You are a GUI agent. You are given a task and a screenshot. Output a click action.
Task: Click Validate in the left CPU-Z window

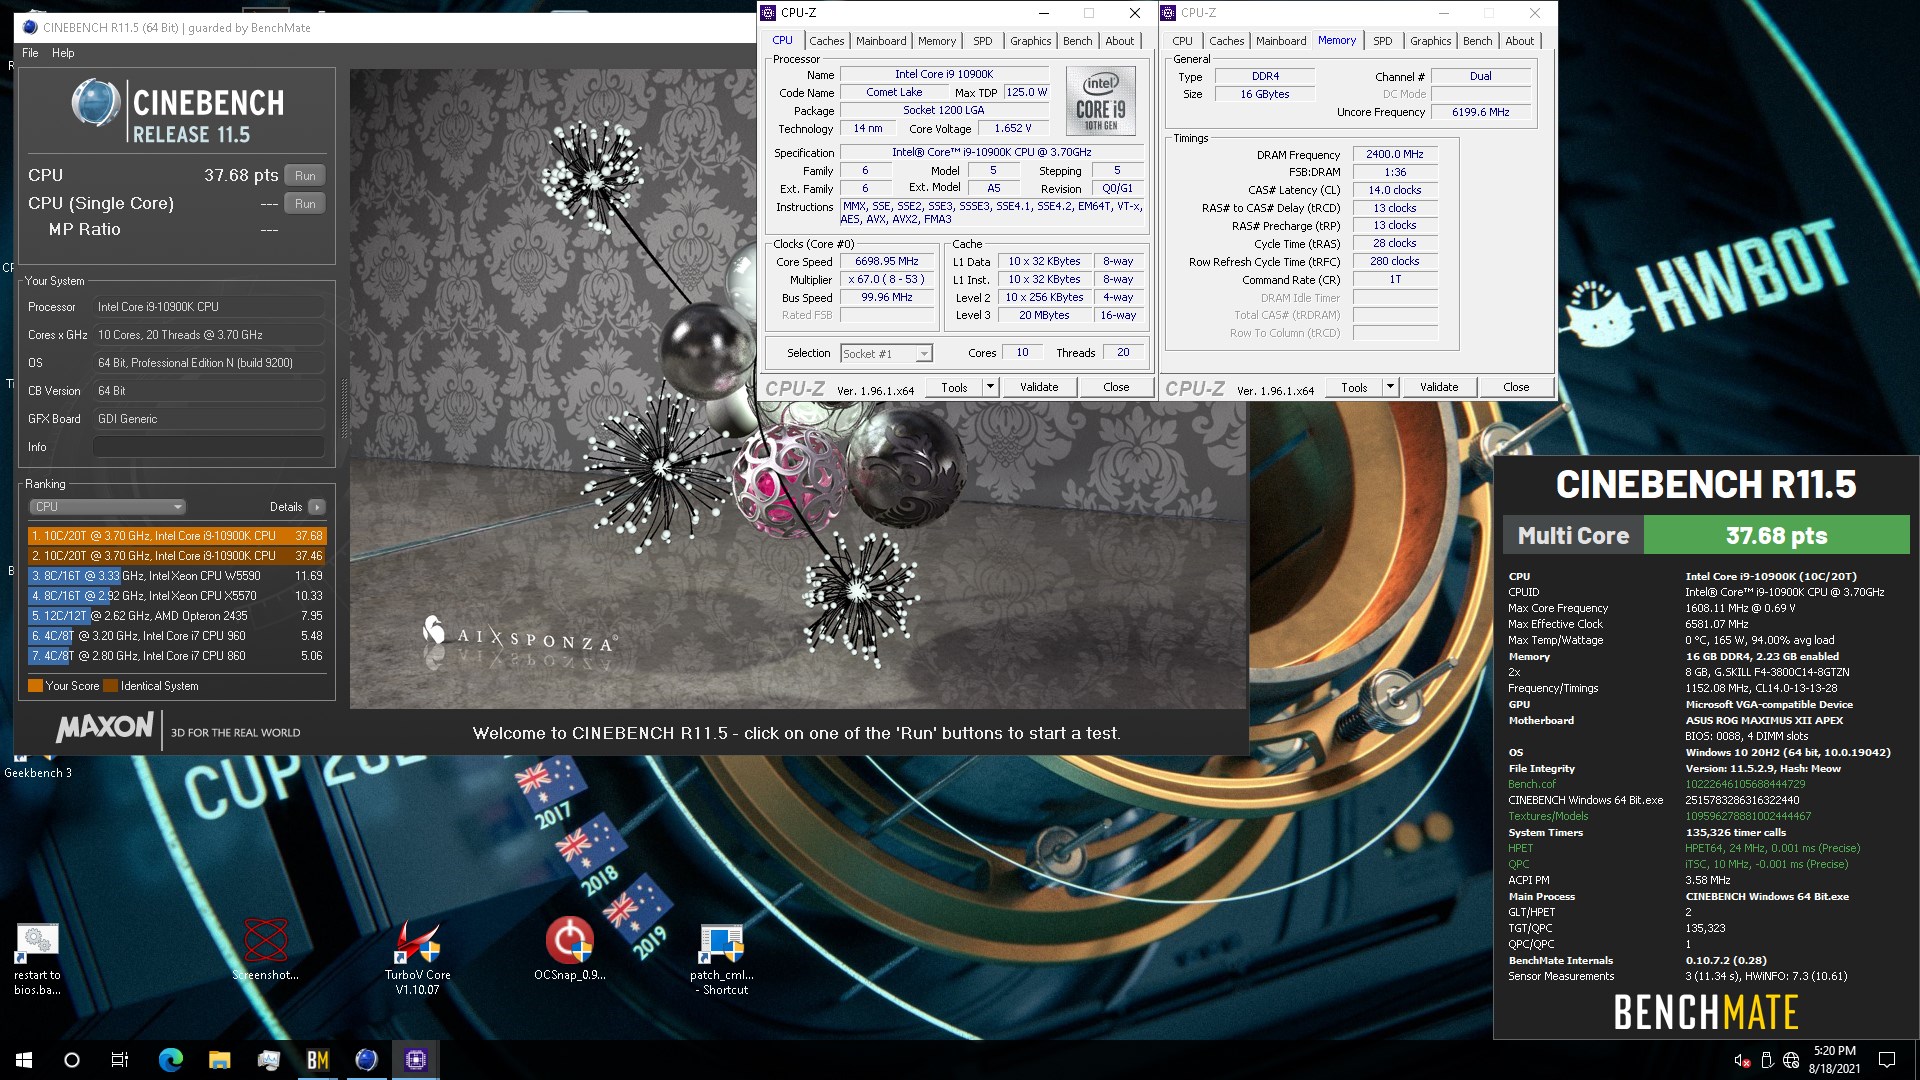tap(1039, 387)
